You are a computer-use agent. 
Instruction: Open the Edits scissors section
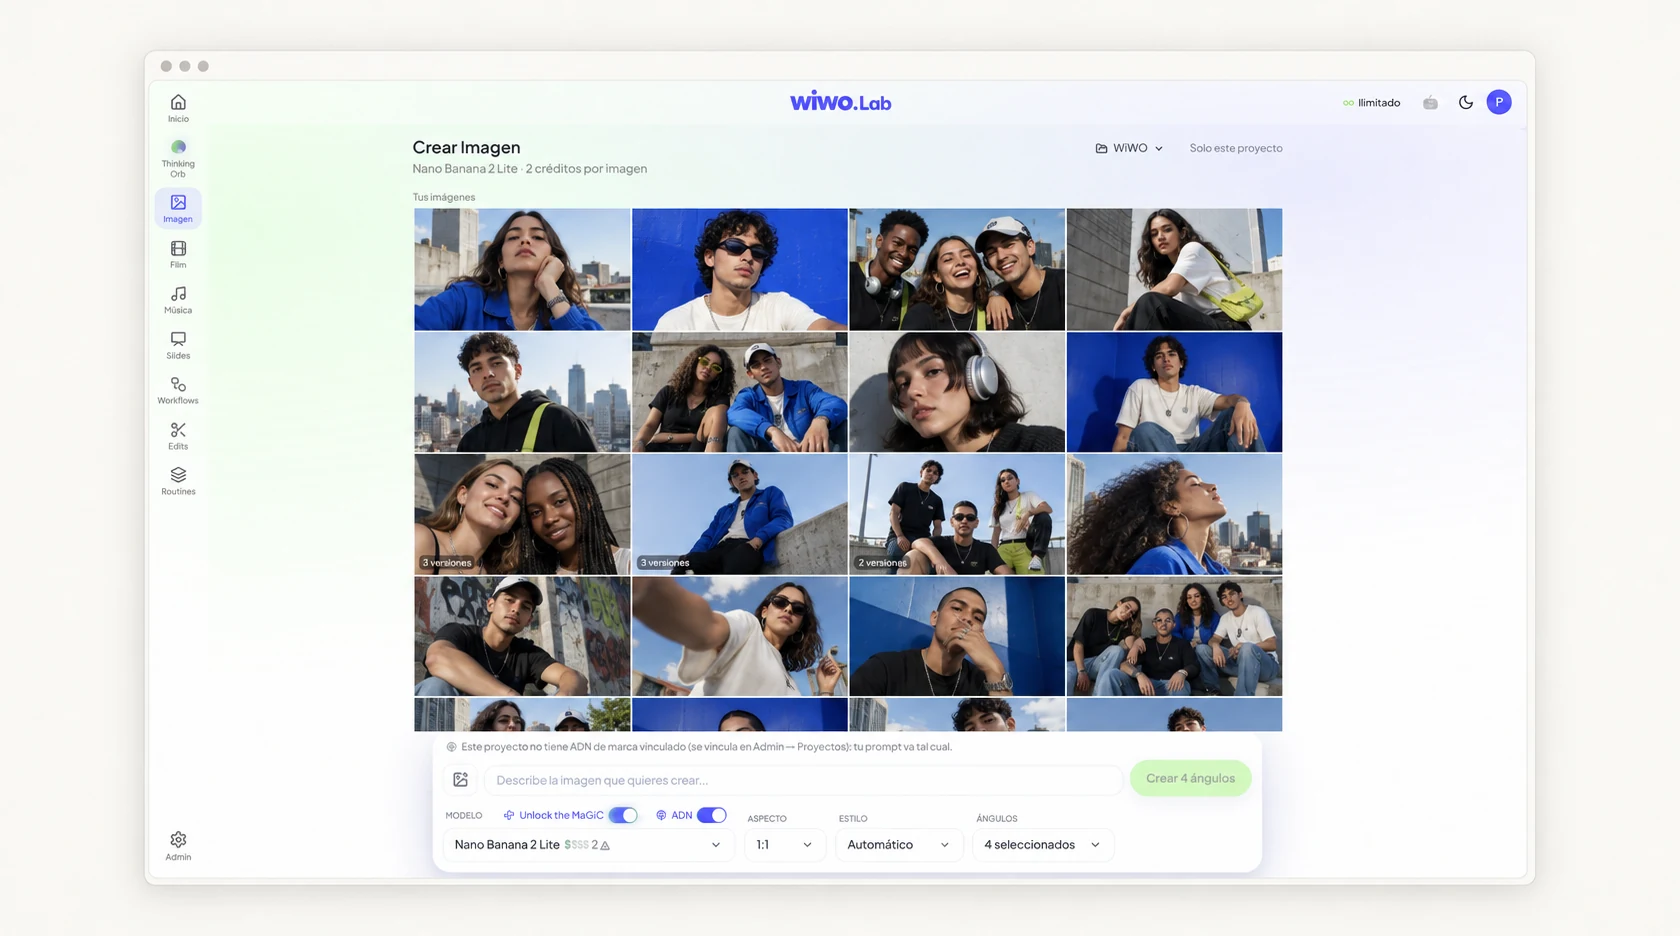[x=178, y=436]
